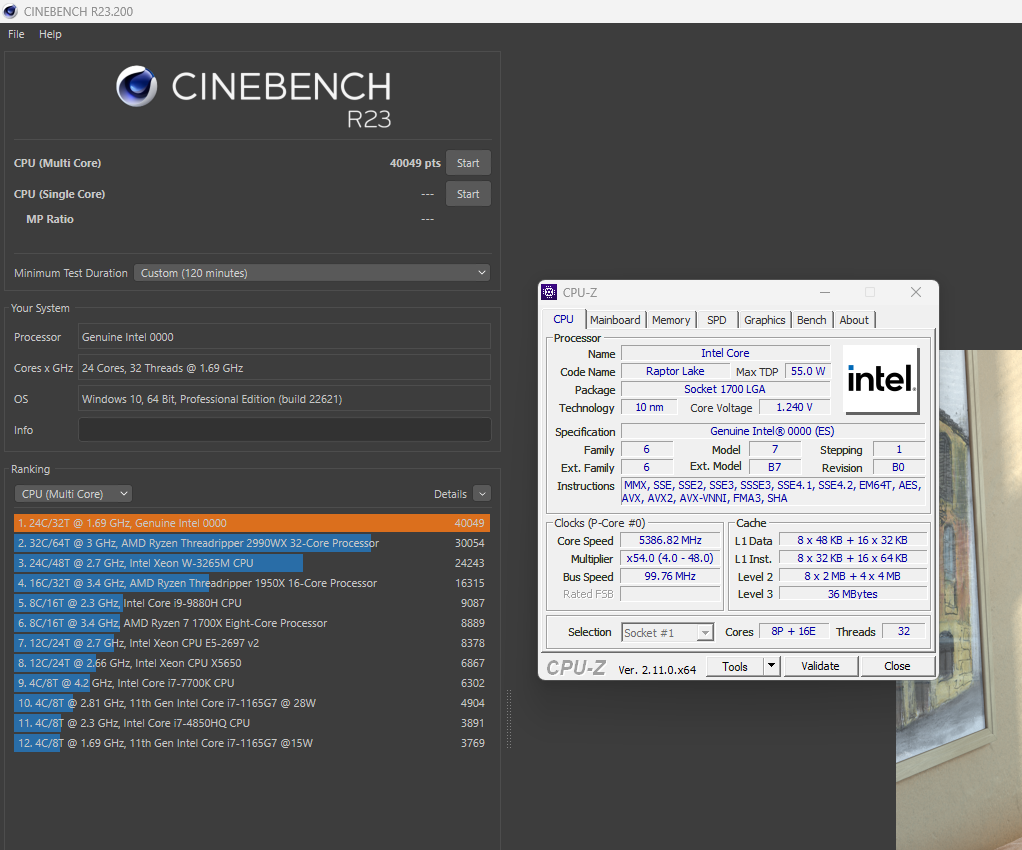Switch to Bench tab in CPU-Z
1022x850 pixels.
(811, 320)
